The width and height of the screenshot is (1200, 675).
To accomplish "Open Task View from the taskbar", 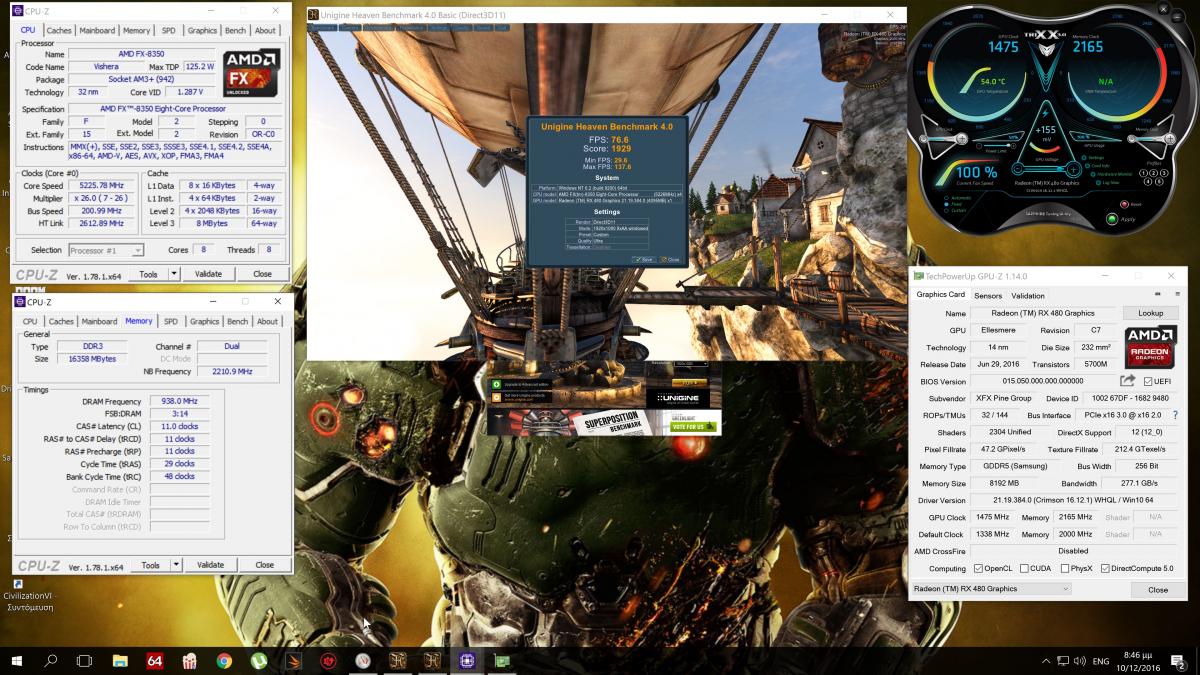I will (85, 661).
